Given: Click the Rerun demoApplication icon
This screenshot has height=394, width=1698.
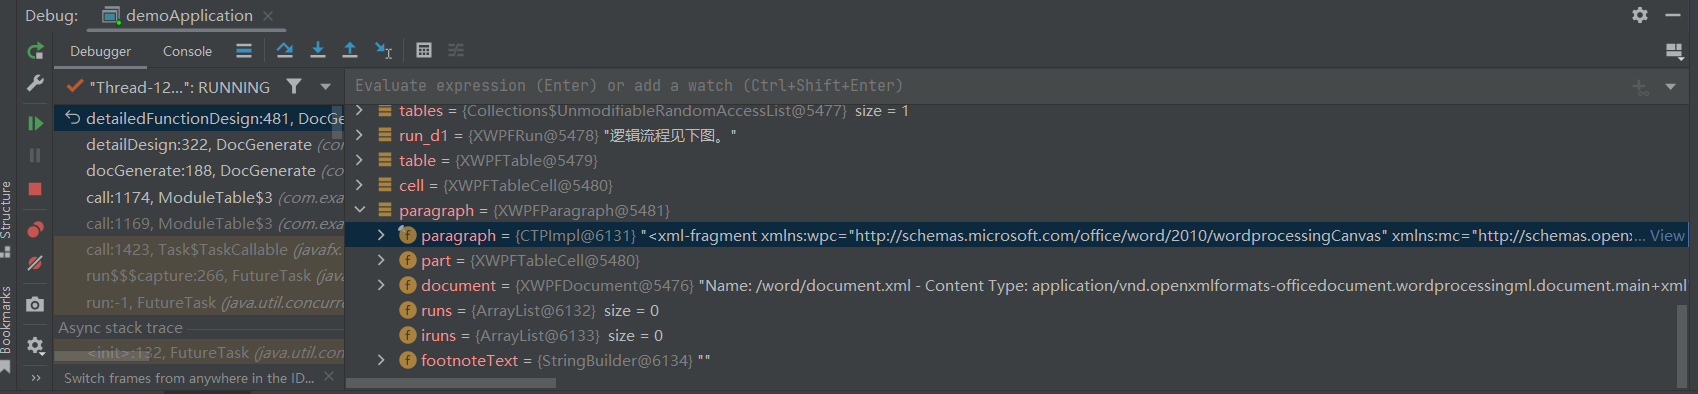Looking at the screenshot, I should (x=35, y=51).
